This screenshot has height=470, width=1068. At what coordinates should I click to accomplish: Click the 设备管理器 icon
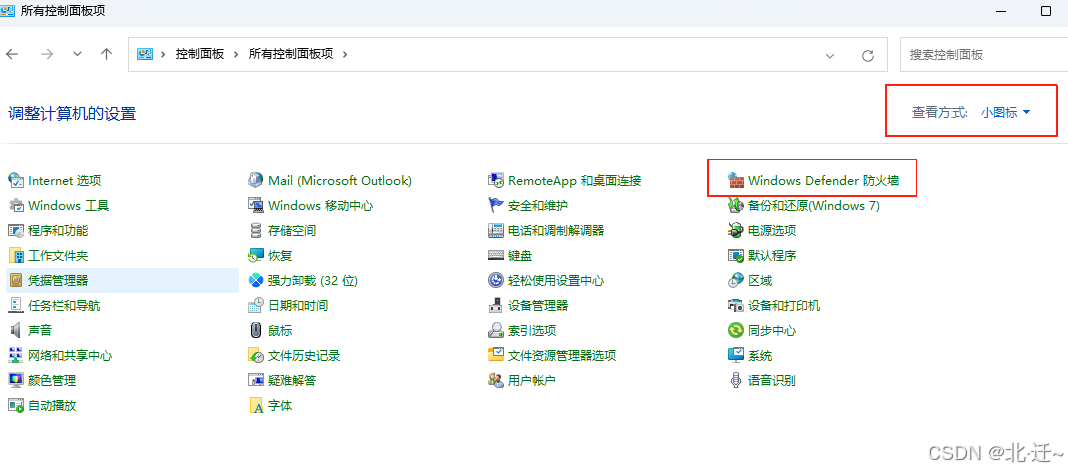coord(496,305)
